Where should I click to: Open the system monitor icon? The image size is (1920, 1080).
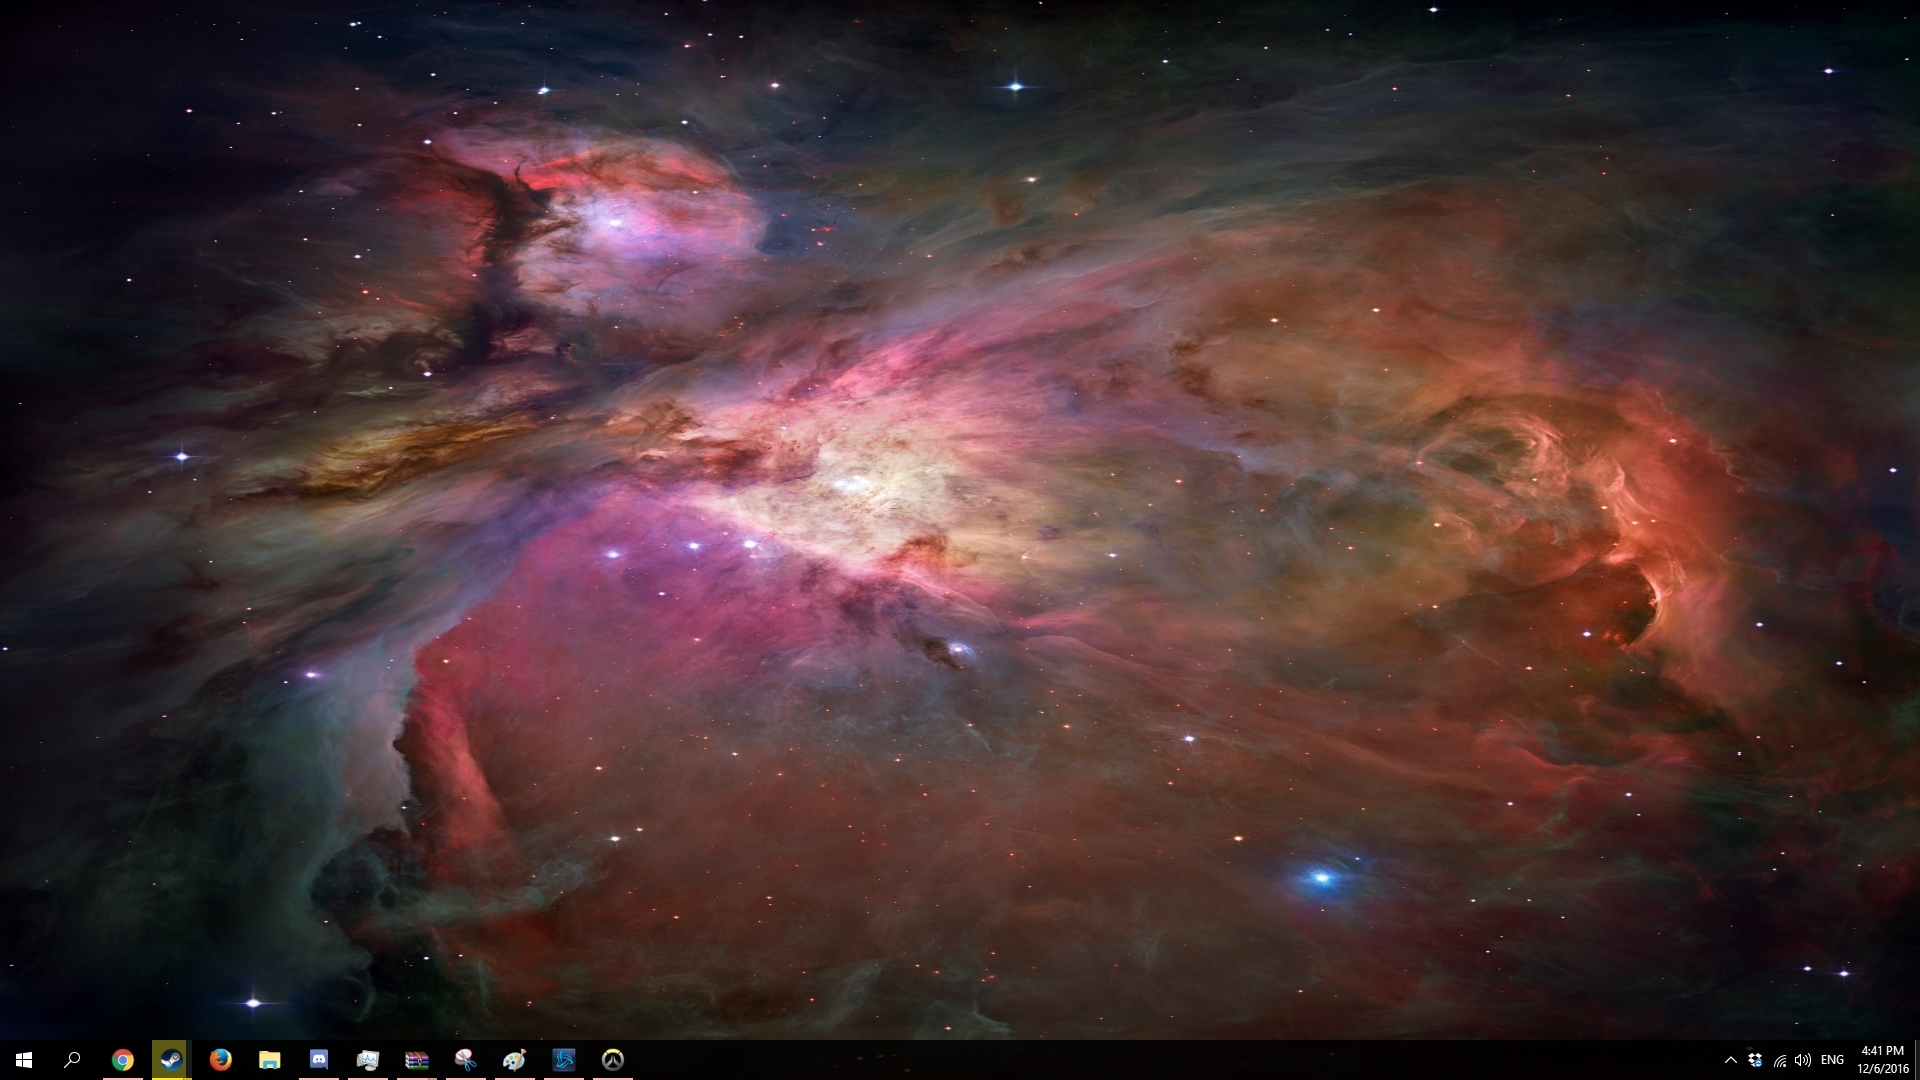367,1060
